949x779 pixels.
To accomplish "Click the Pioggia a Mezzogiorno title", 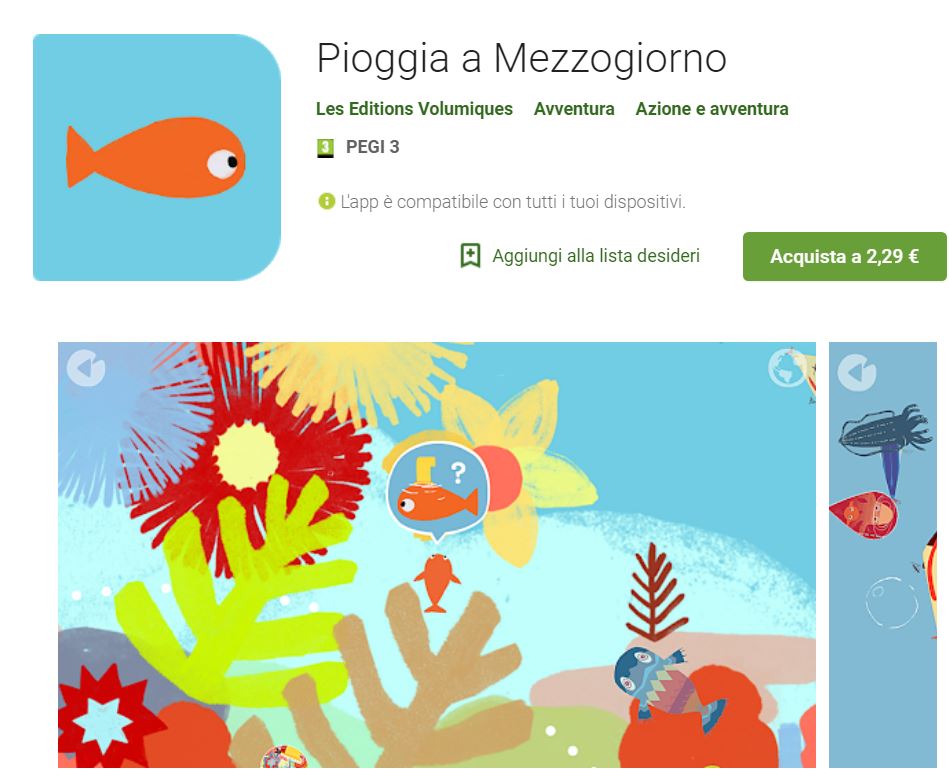I will point(521,59).
